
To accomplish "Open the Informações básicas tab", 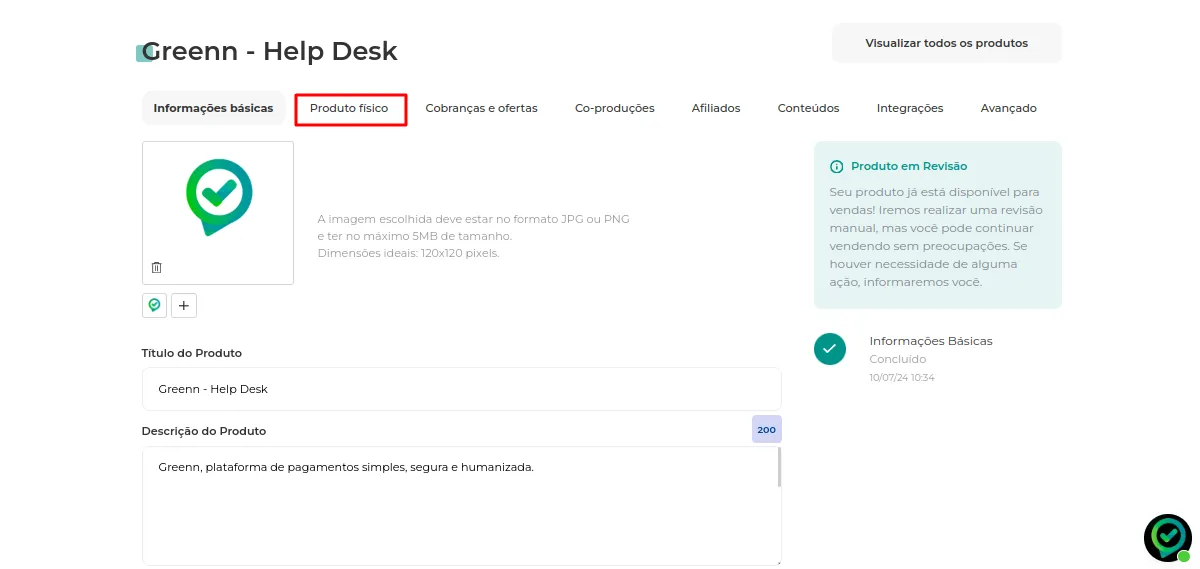I will (213, 108).
